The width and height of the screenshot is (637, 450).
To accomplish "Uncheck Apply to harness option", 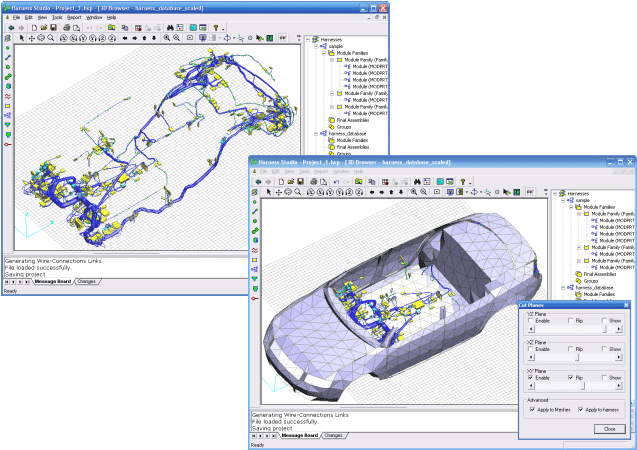I will click(x=581, y=409).
